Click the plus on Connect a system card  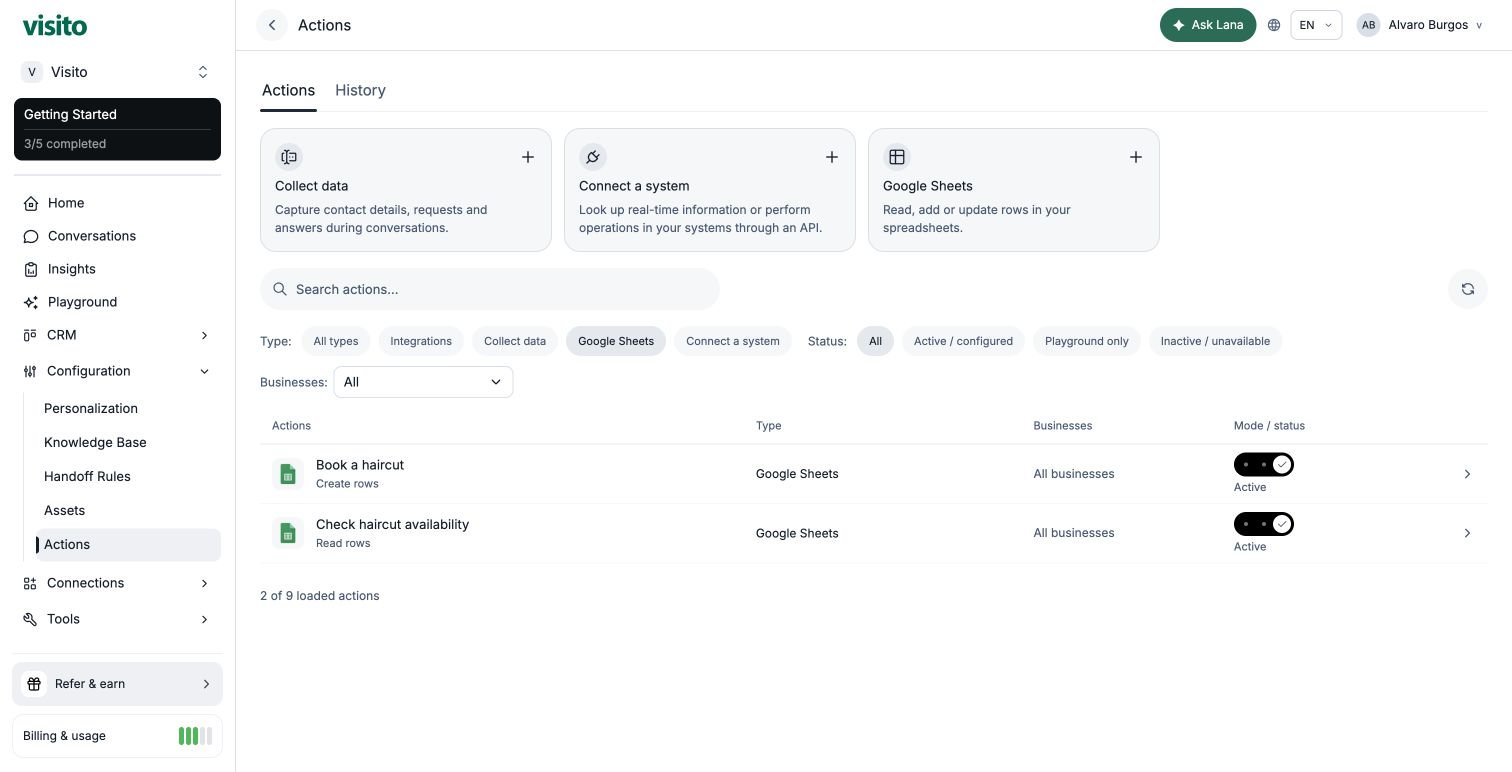[x=832, y=157]
